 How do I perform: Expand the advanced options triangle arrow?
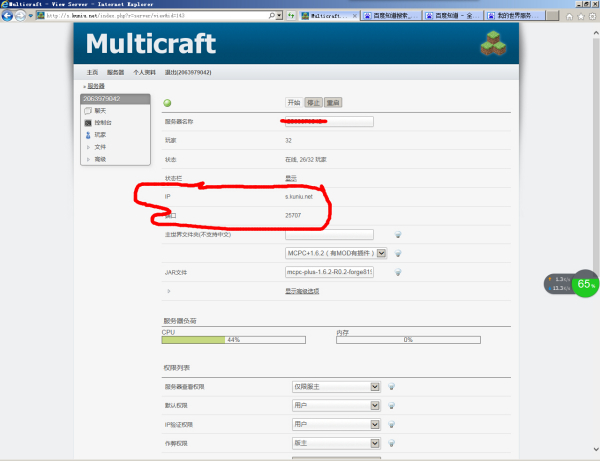click(168, 291)
